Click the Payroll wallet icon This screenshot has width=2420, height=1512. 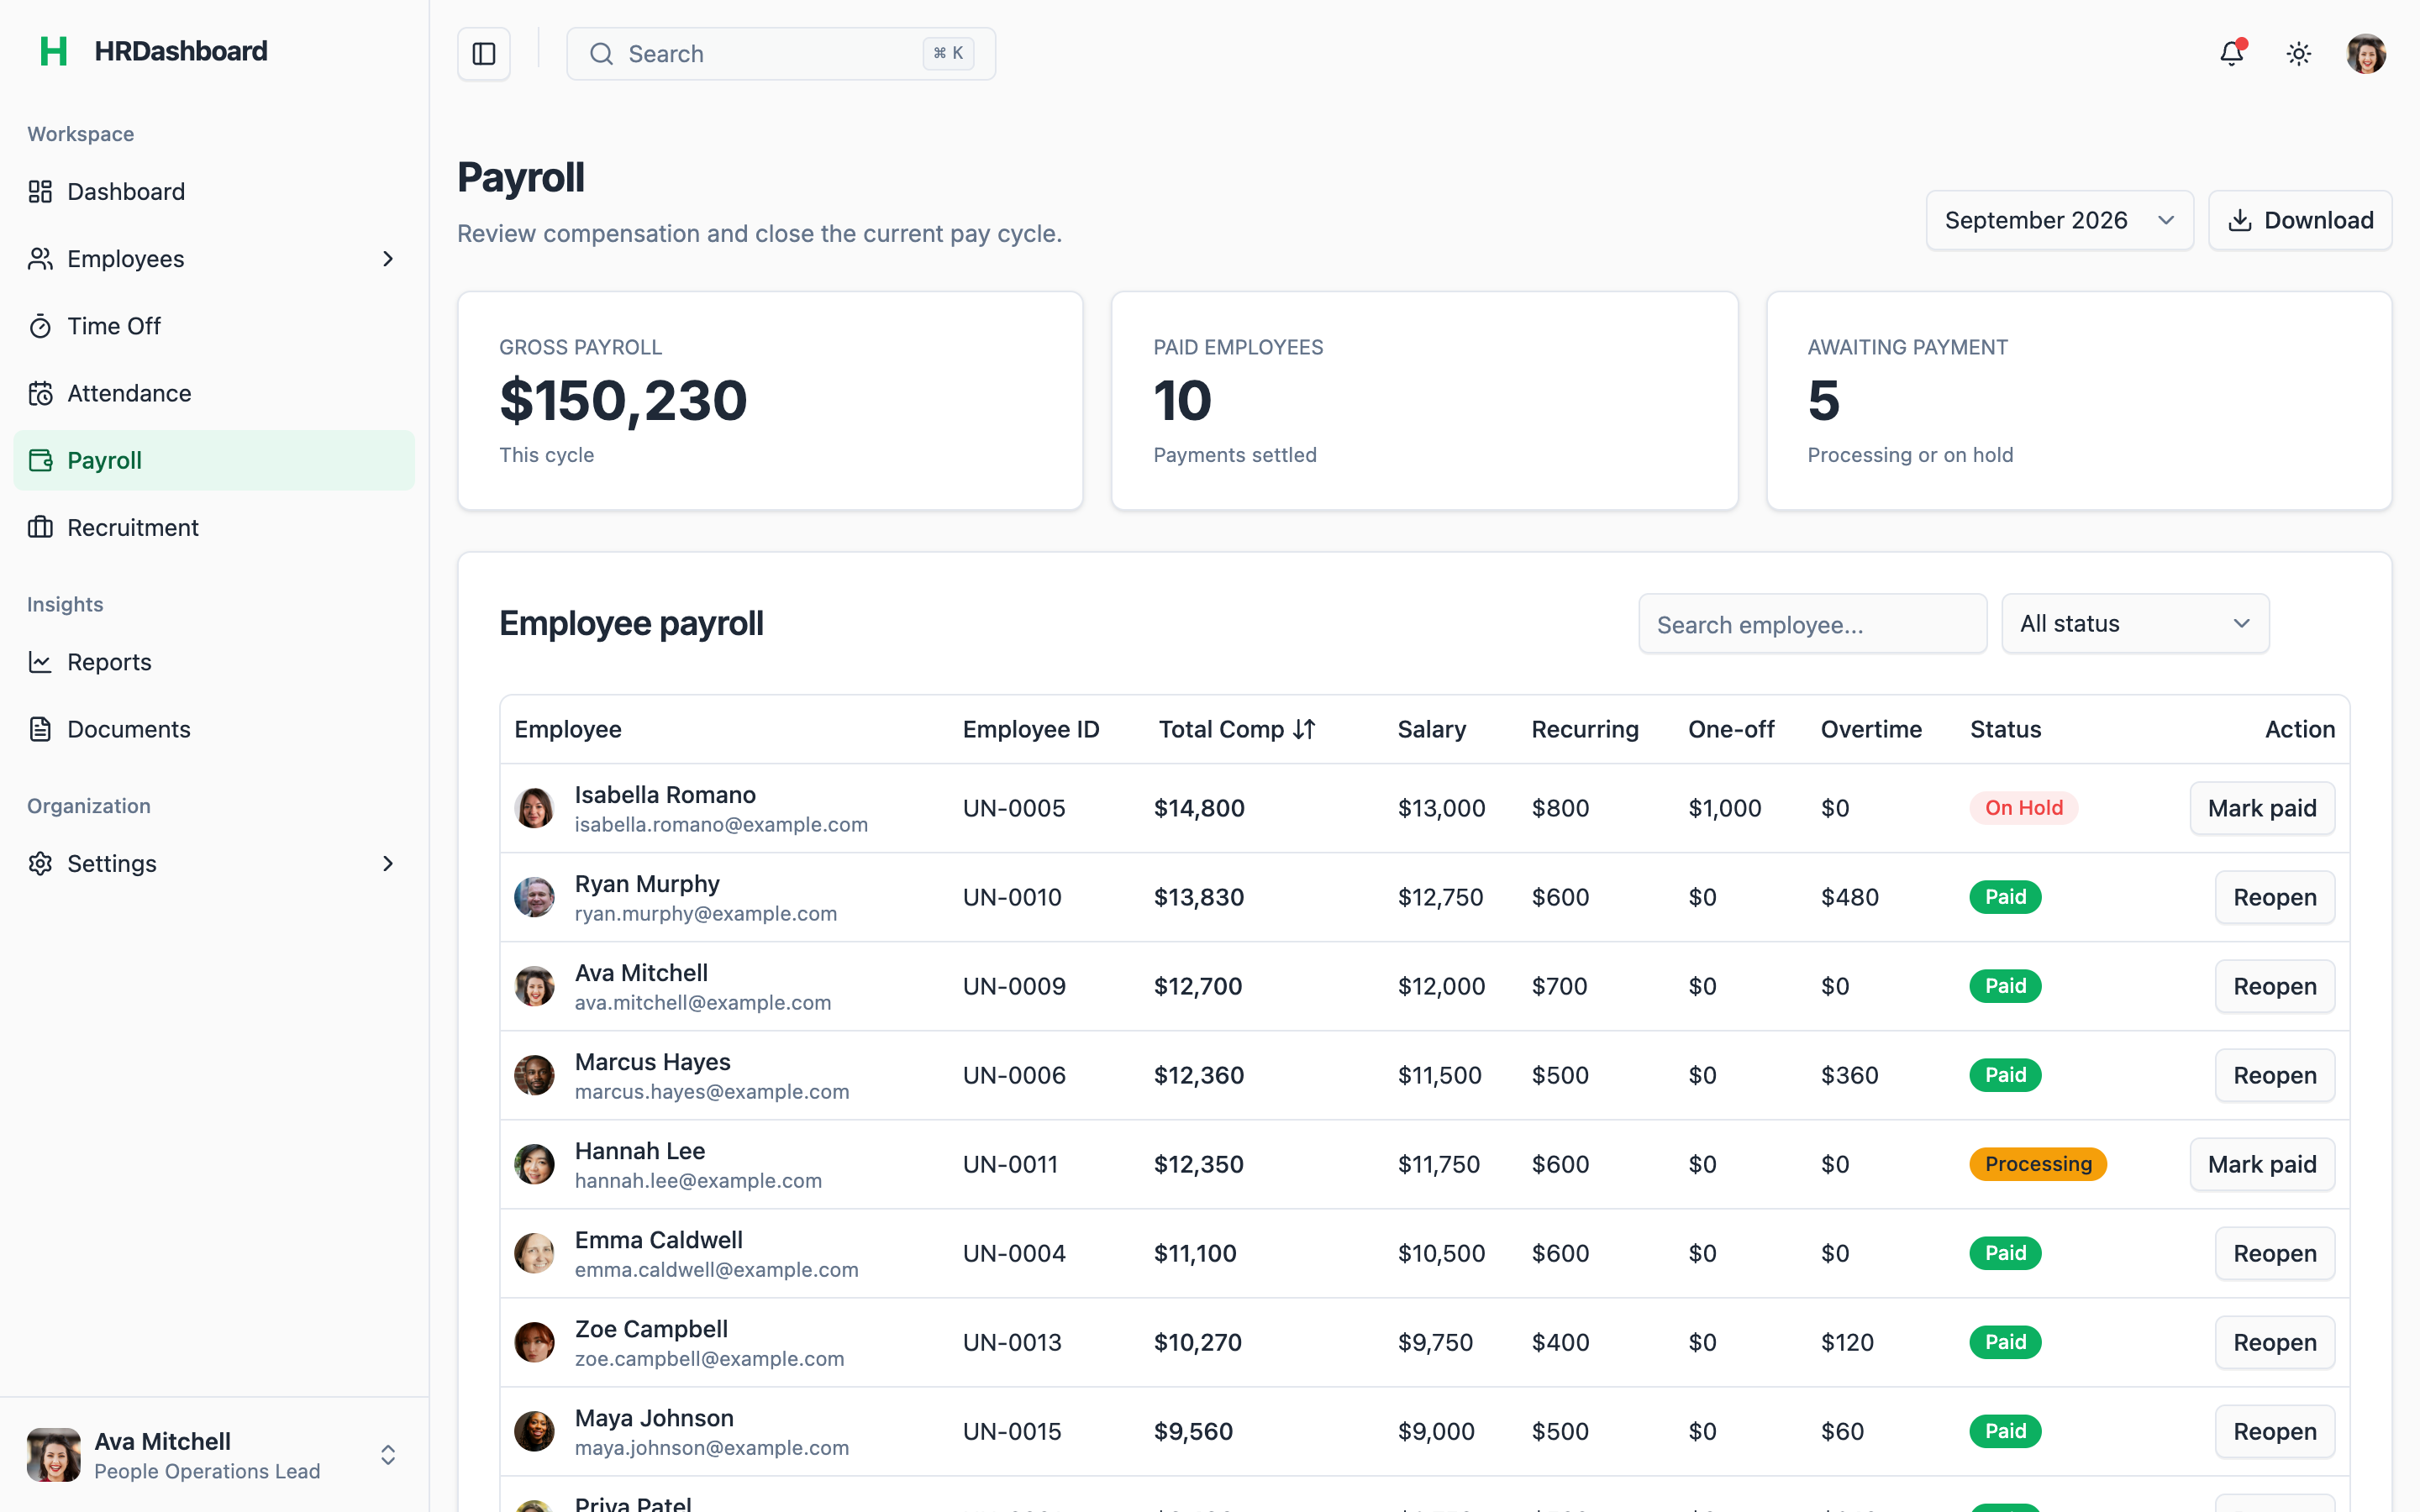40,461
